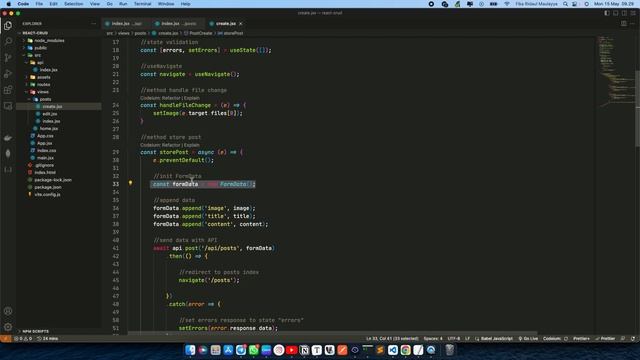Open Explorer panel Views and More Actions ellipsis
The image size is (640, 360).
pos(93,24)
